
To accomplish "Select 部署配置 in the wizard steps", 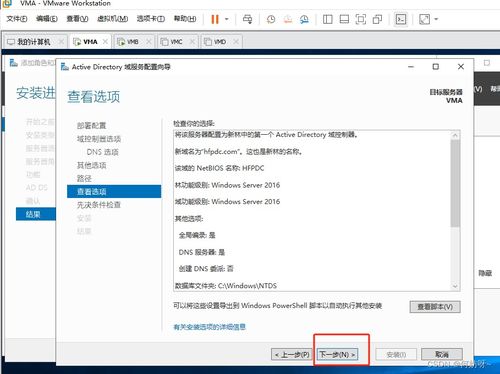I will (91, 126).
